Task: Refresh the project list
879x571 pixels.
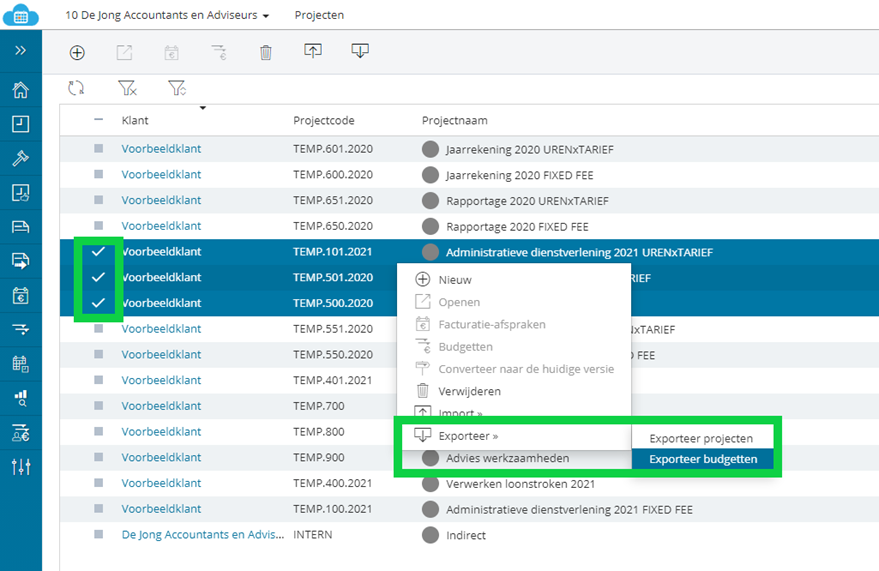Action: [x=76, y=88]
